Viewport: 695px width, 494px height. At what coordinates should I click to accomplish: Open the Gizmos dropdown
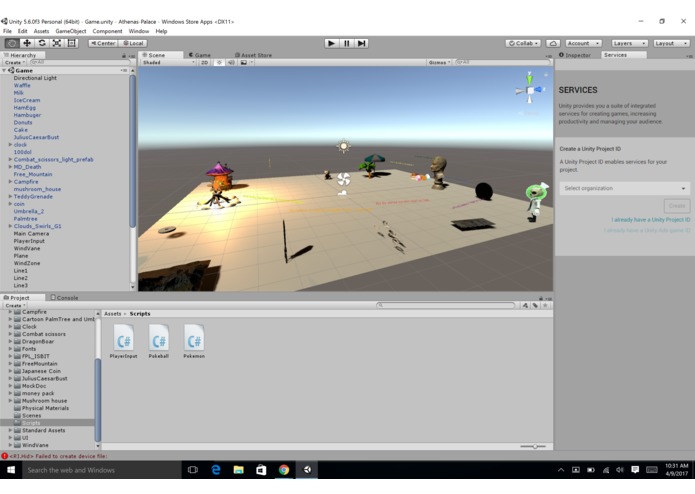[x=439, y=62]
